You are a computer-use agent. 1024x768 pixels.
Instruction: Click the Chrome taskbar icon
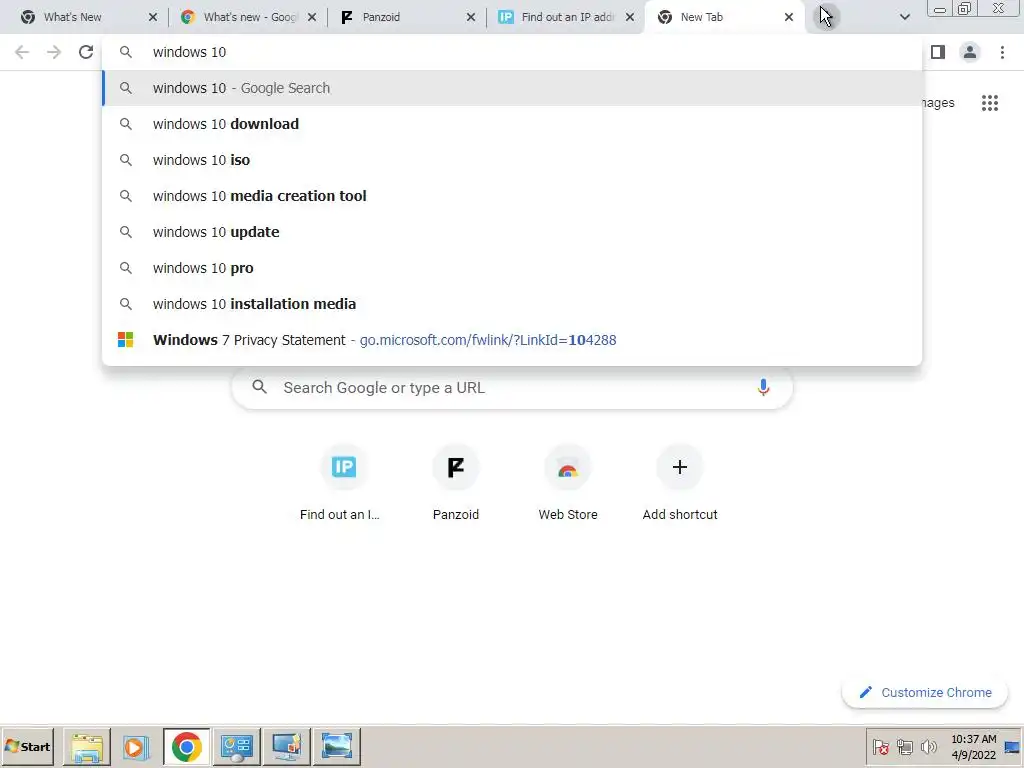(187, 746)
